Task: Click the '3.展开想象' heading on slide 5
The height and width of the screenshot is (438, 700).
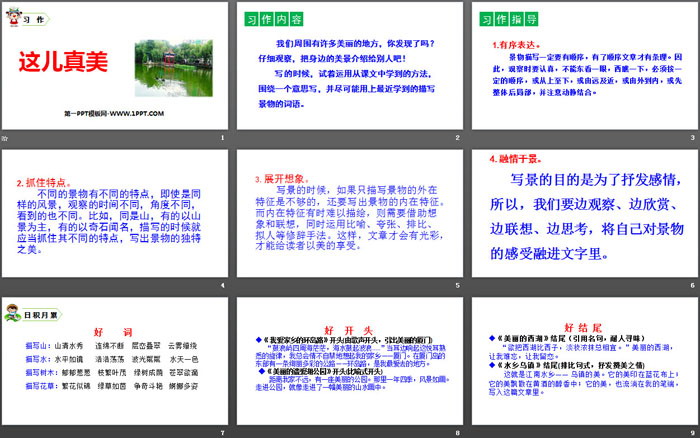Action: click(x=282, y=179)
